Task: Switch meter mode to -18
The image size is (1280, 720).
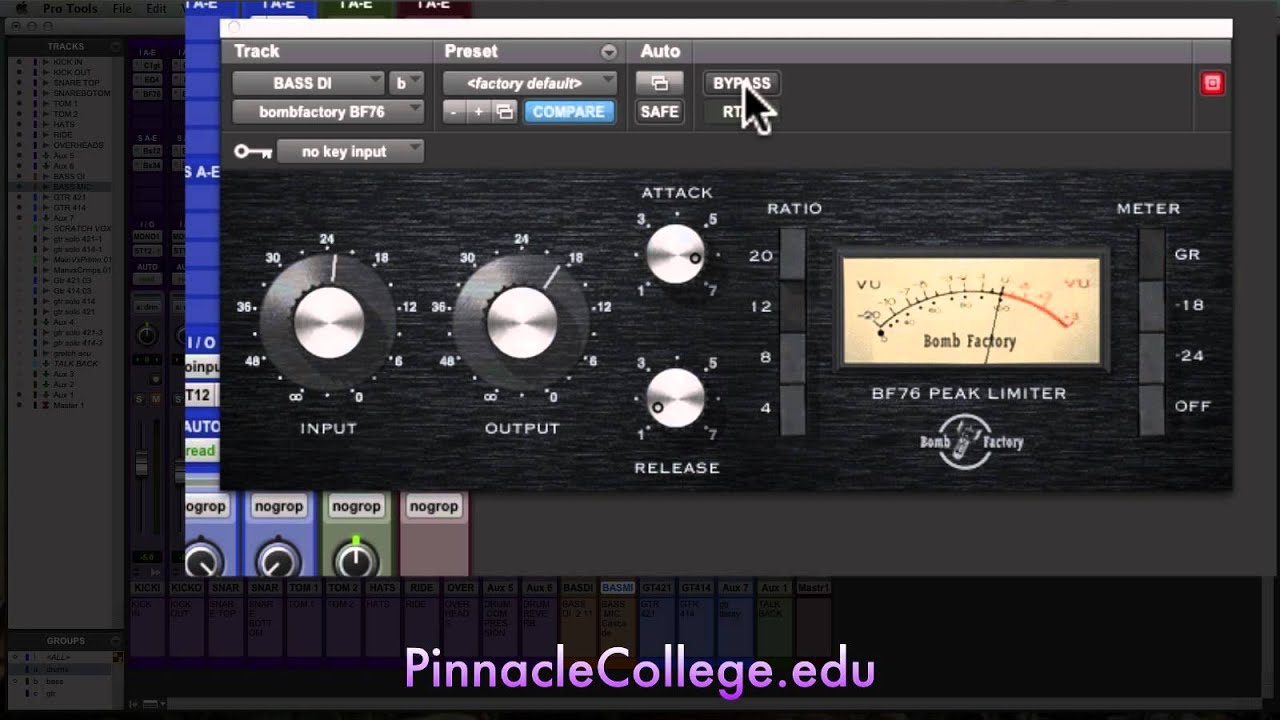Action: coord(1152,306)
